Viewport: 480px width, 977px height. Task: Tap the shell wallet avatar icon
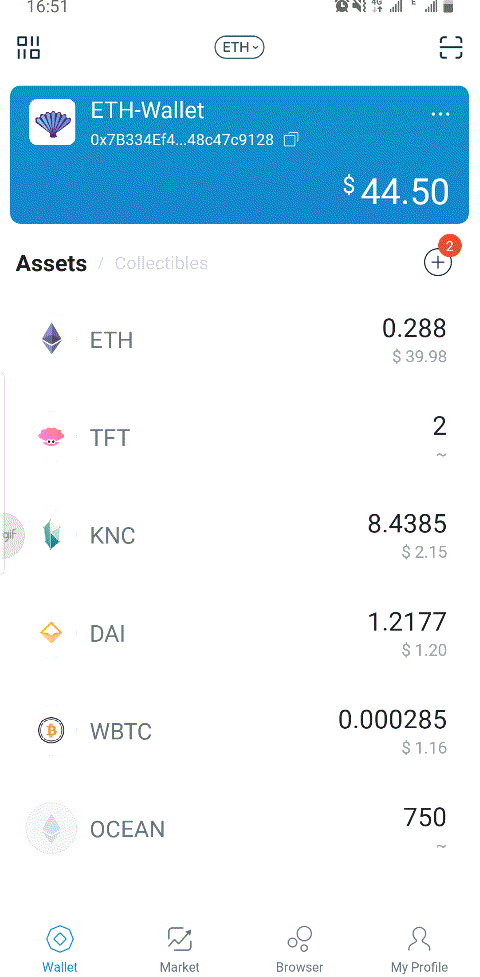tap(52, 122)
